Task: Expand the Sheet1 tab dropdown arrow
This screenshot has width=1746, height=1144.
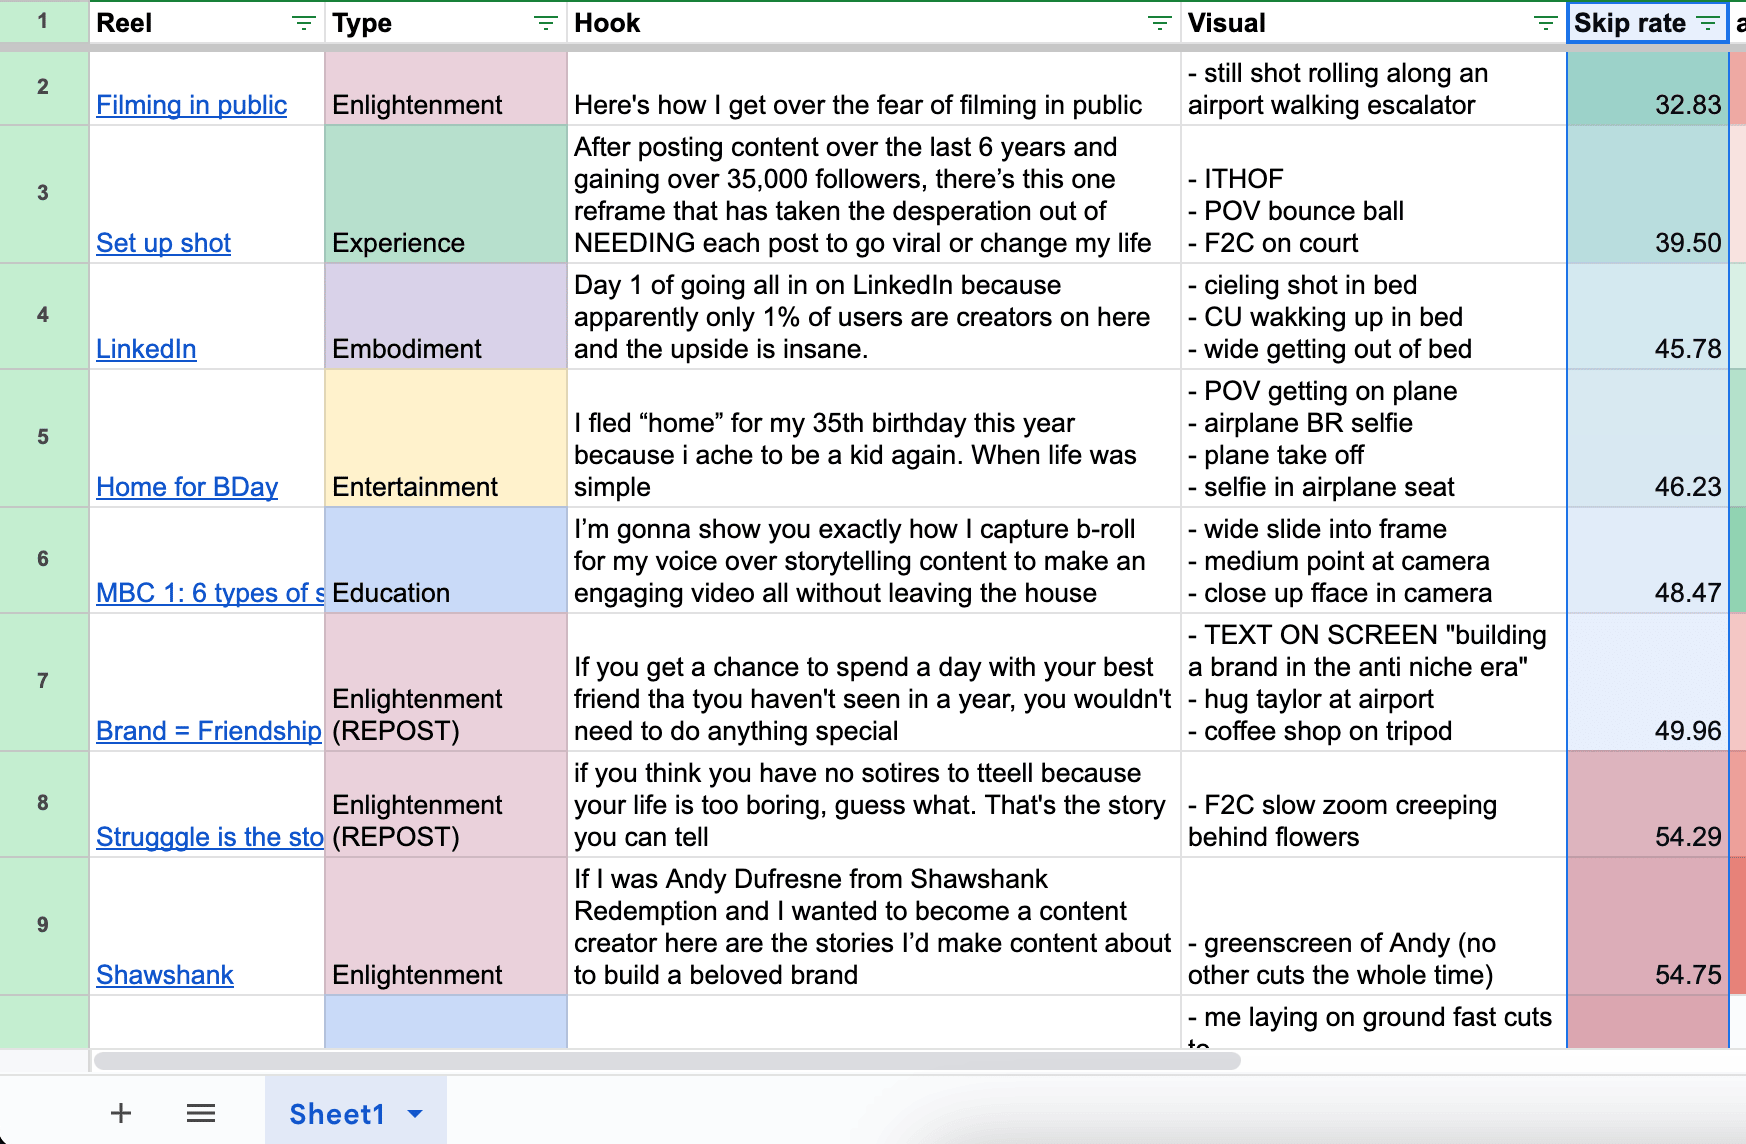Action: (x=415, y=1113)
